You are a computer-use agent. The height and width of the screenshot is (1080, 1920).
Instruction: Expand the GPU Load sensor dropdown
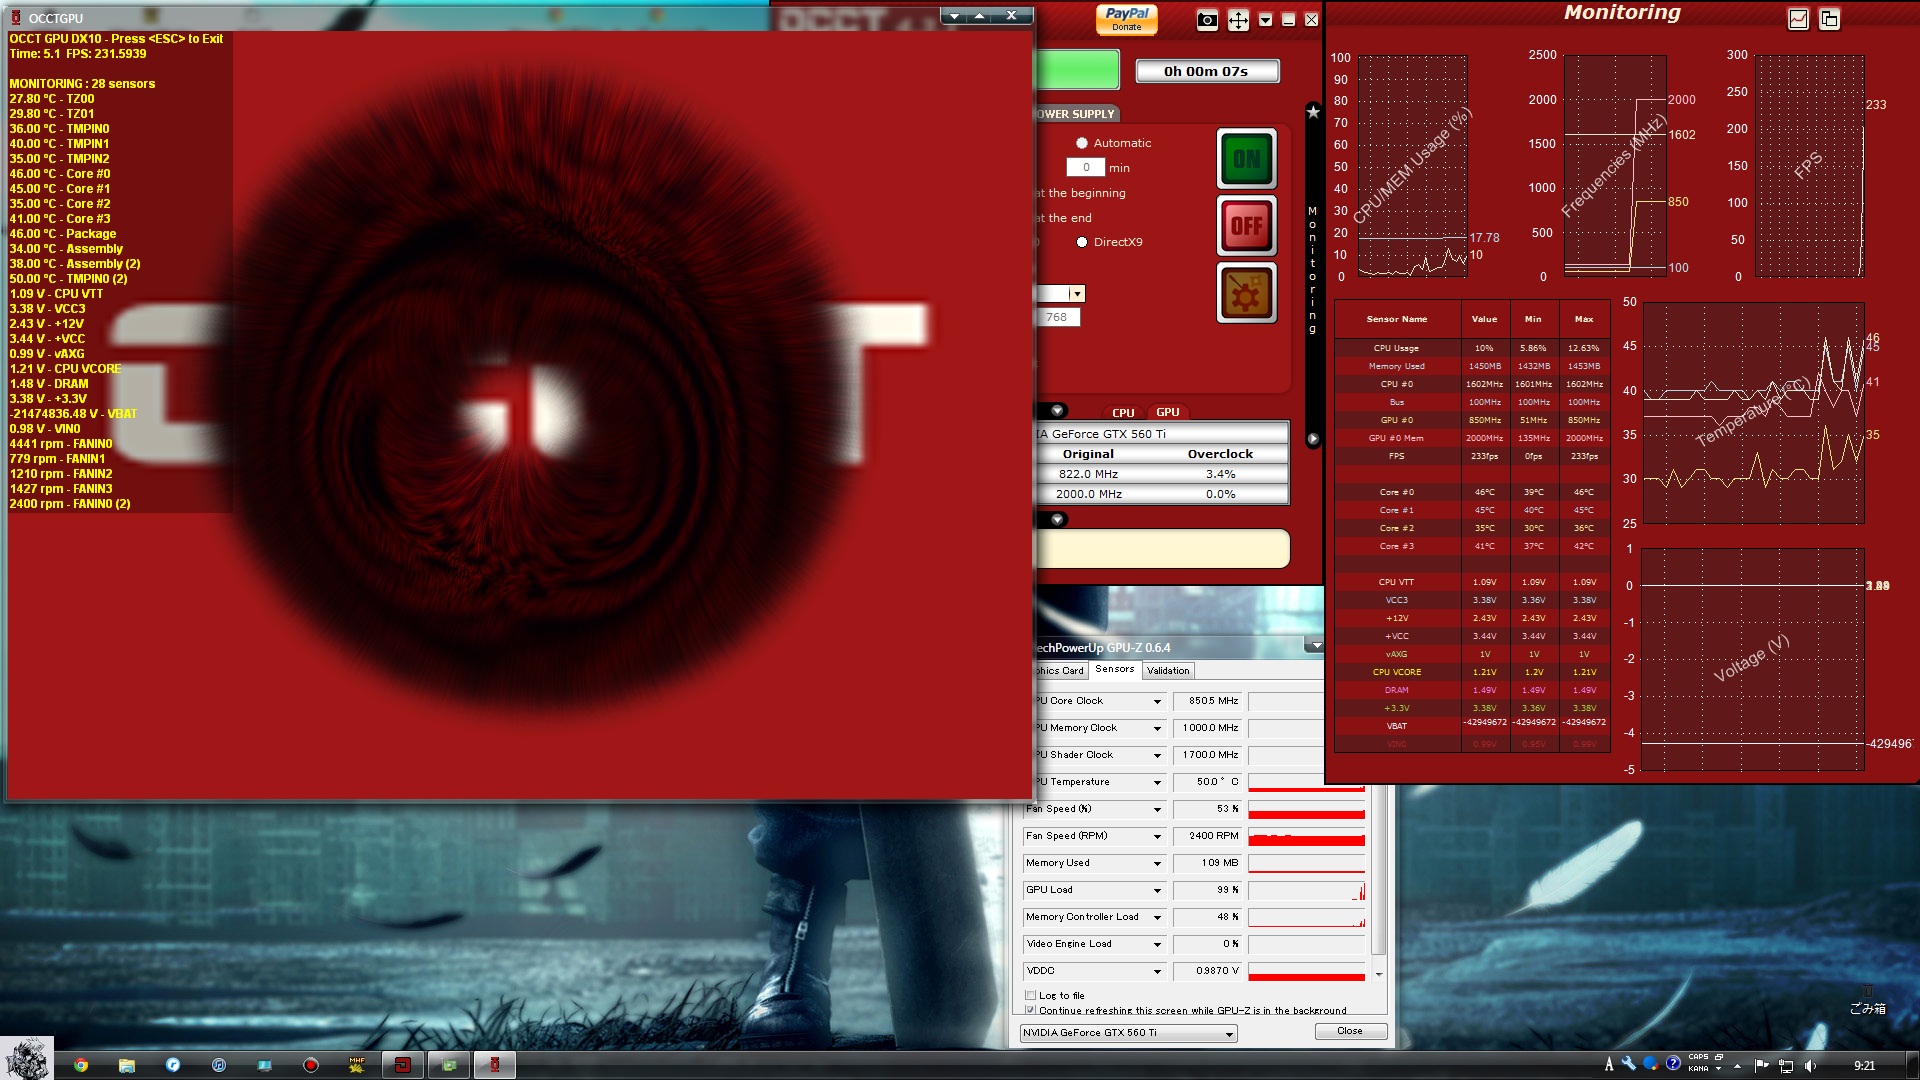tap(1157, 891)
